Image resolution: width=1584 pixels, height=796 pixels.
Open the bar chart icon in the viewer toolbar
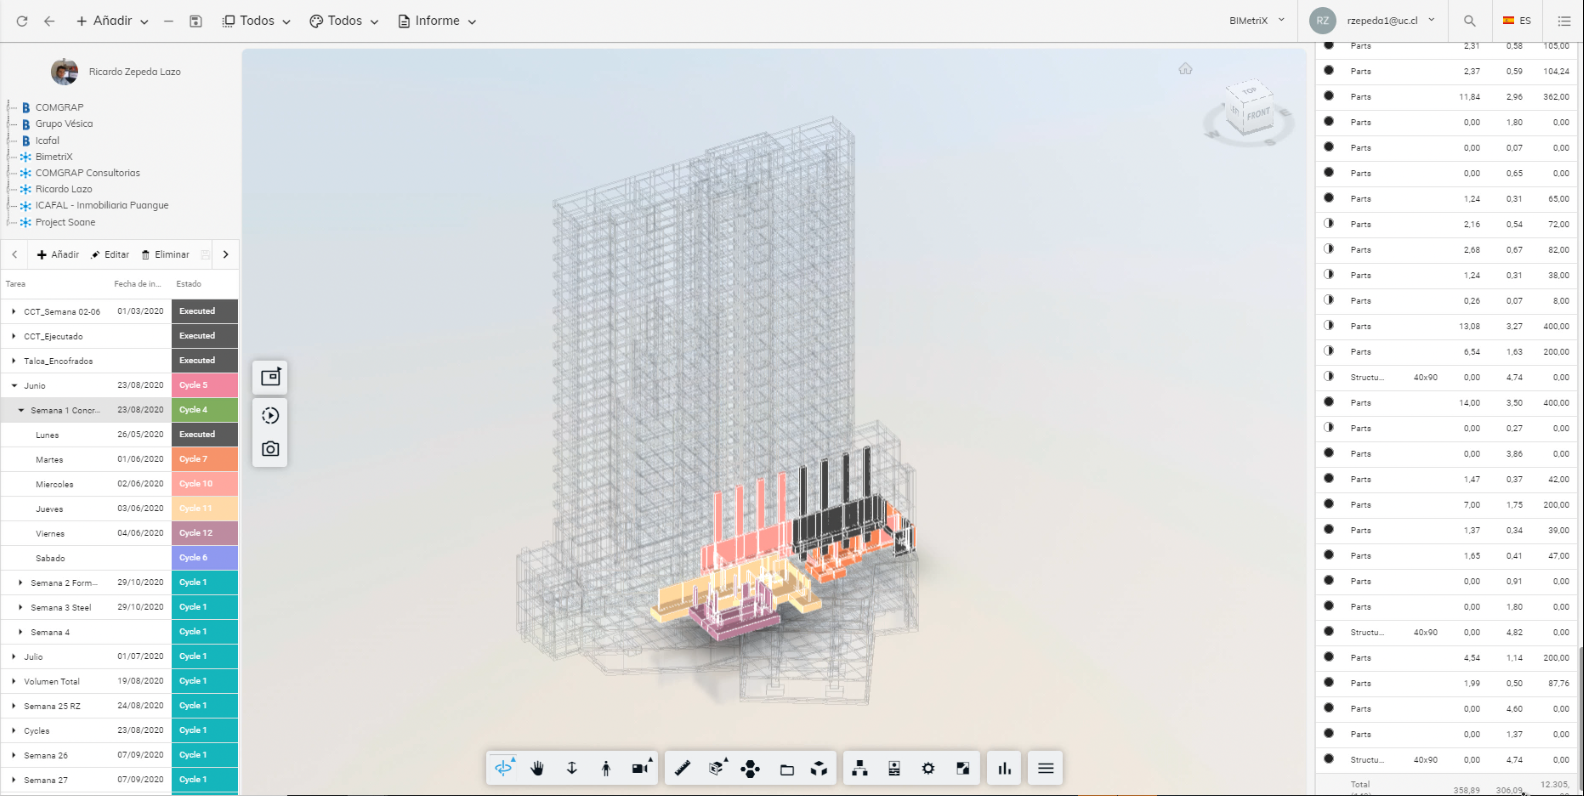pos(1004,768)
